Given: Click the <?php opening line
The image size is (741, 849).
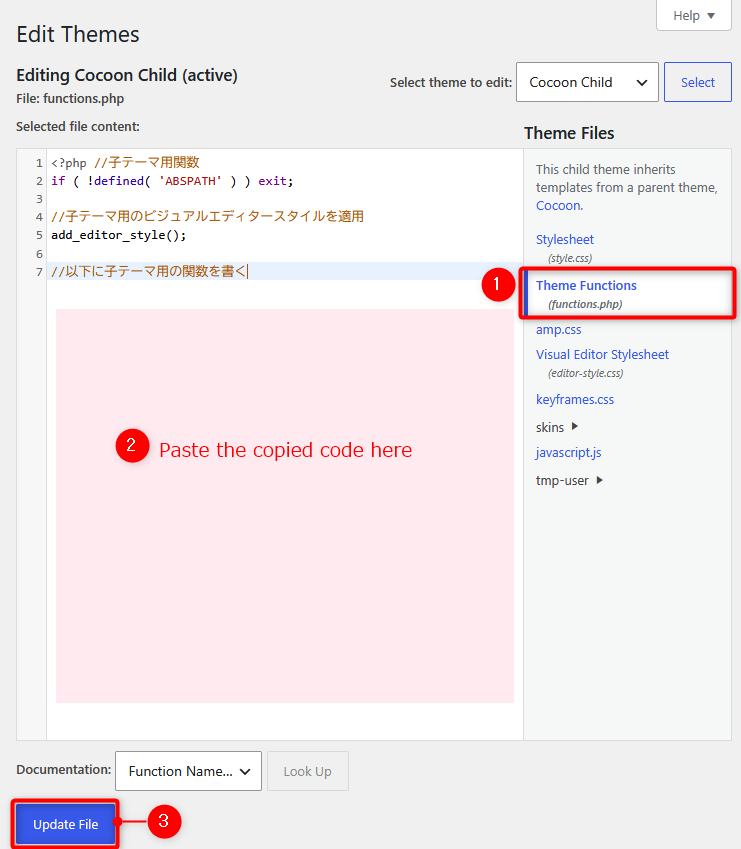Looking at the screenshot, I should pos(125,162).
